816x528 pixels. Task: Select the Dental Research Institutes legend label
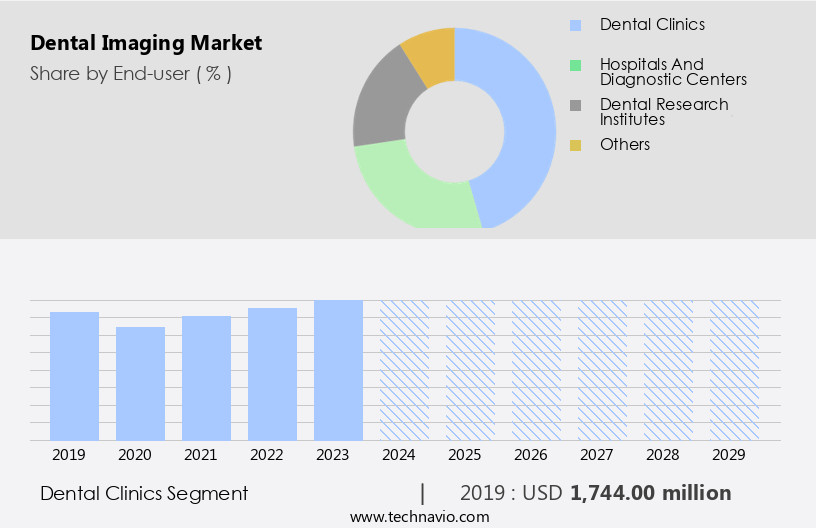tap(664, 112)
